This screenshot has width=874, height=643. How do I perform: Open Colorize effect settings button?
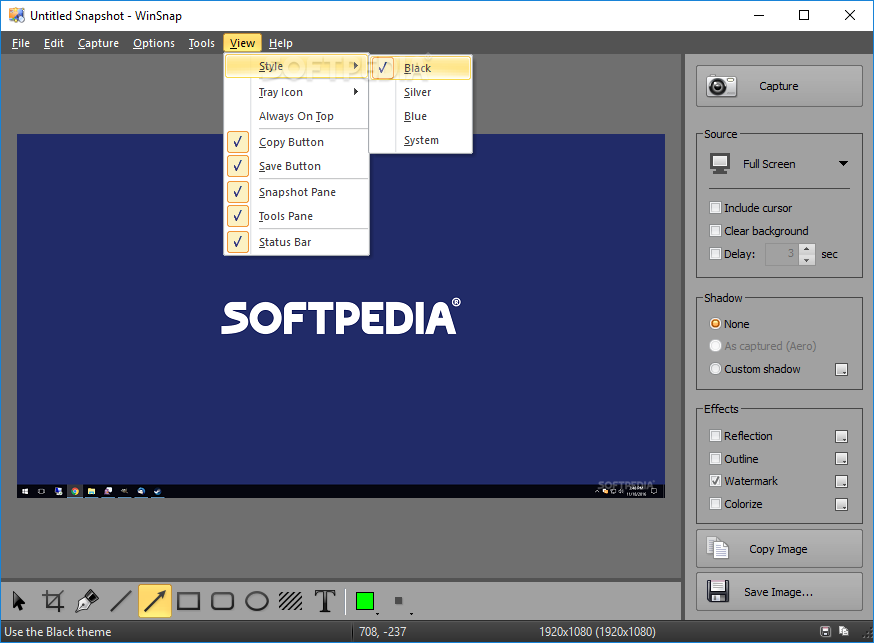pos(841,504)
